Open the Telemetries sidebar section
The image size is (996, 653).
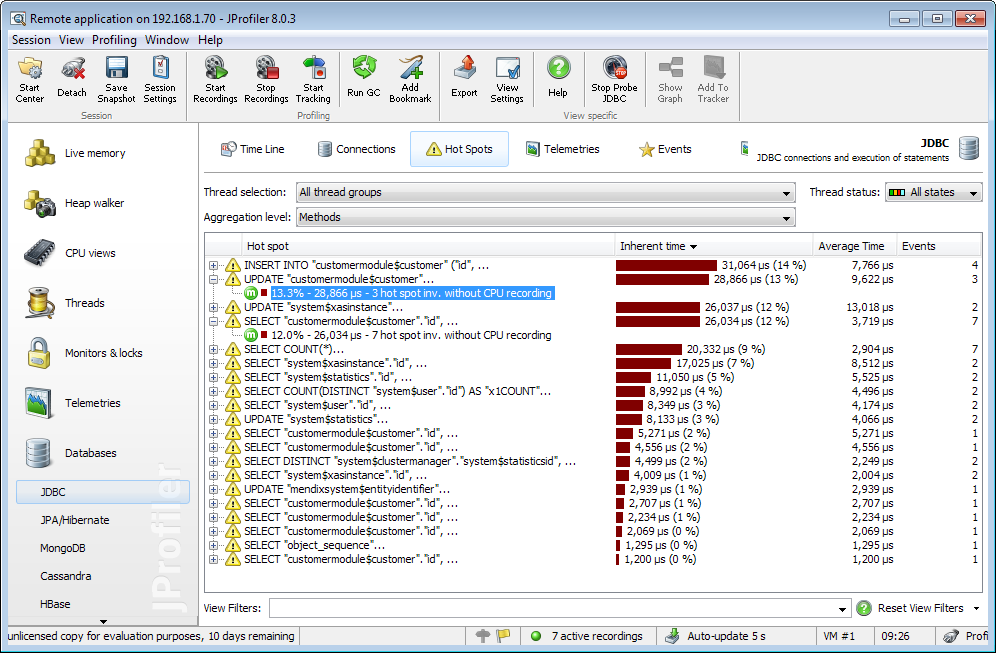[72, 403]
